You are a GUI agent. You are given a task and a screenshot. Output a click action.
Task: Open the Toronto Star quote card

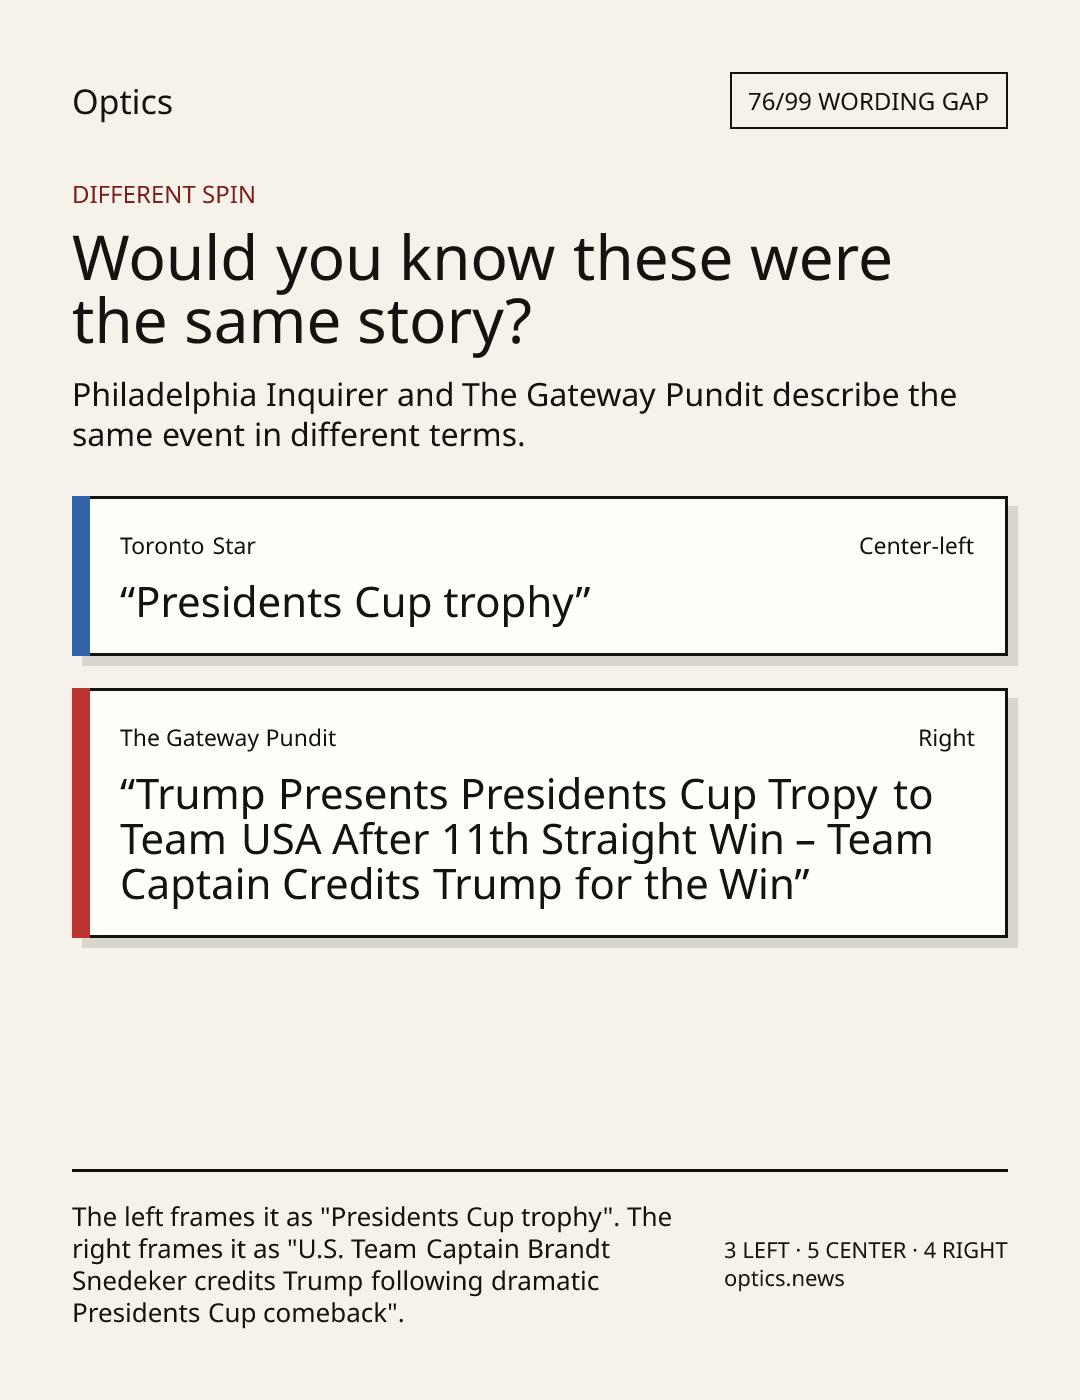[x=540, y=576]
